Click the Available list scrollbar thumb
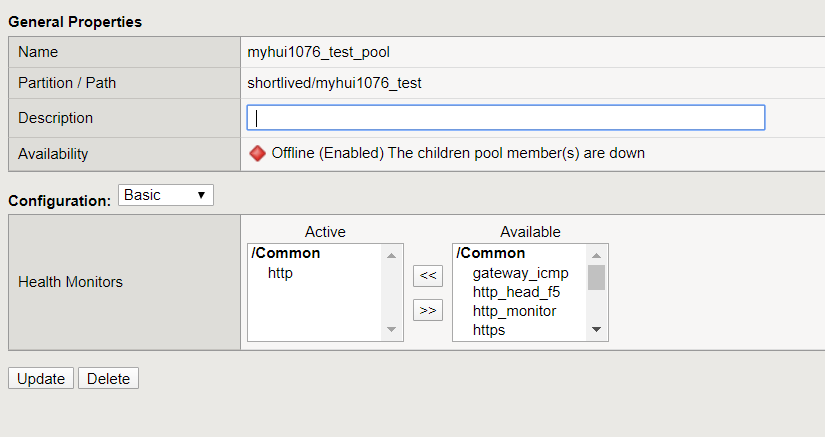The height and width of the screenshot is (437, 825). point(596,277)
